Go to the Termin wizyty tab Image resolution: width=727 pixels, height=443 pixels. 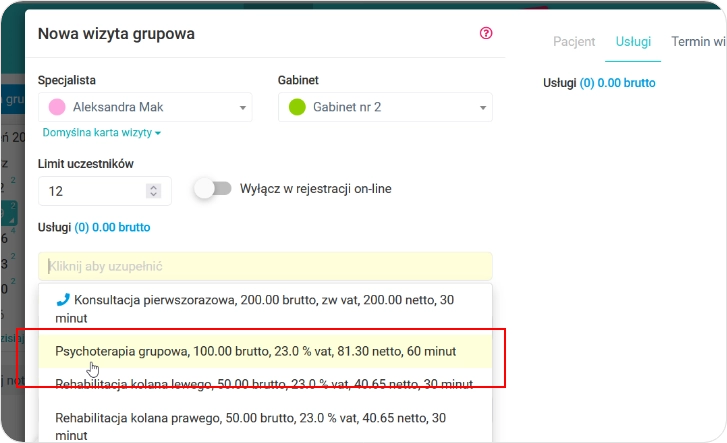(698, 42)
